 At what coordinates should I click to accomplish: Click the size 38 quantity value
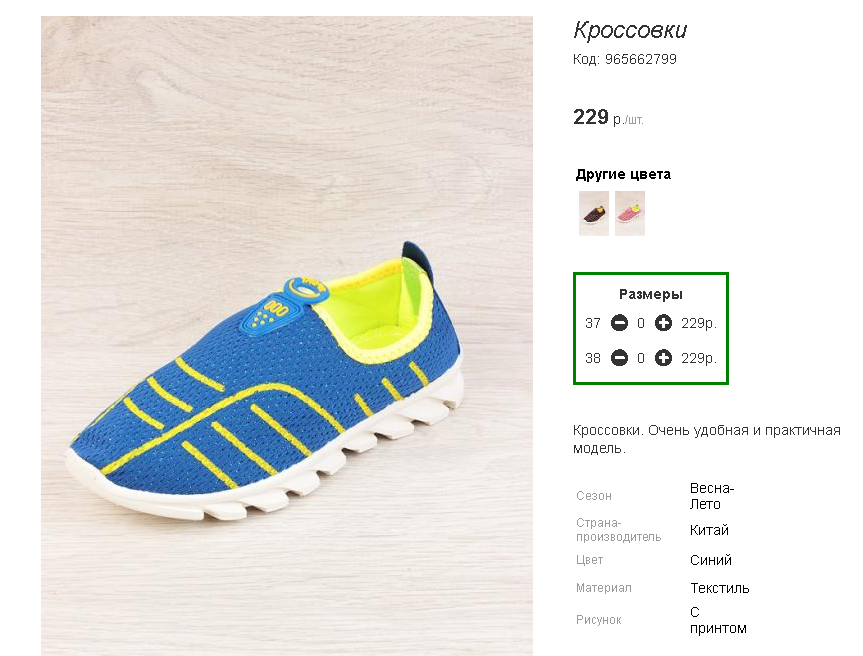641,359
